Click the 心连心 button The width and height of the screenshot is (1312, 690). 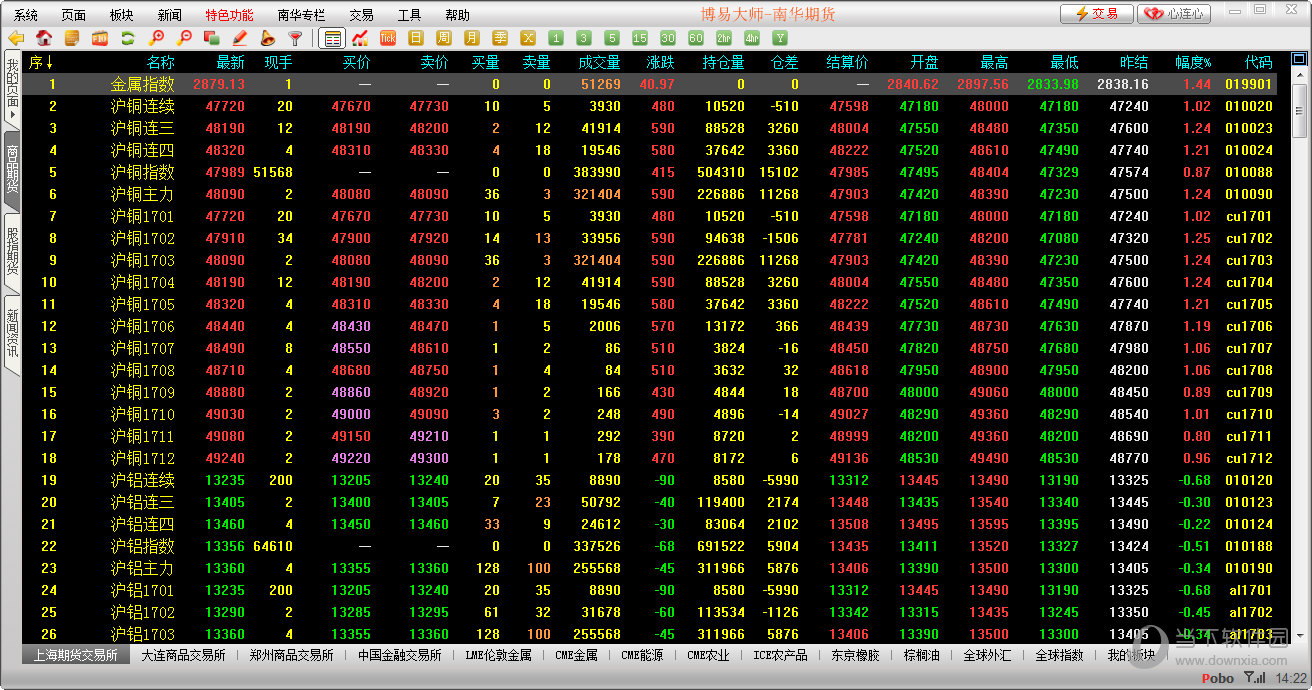point(1175,13)
